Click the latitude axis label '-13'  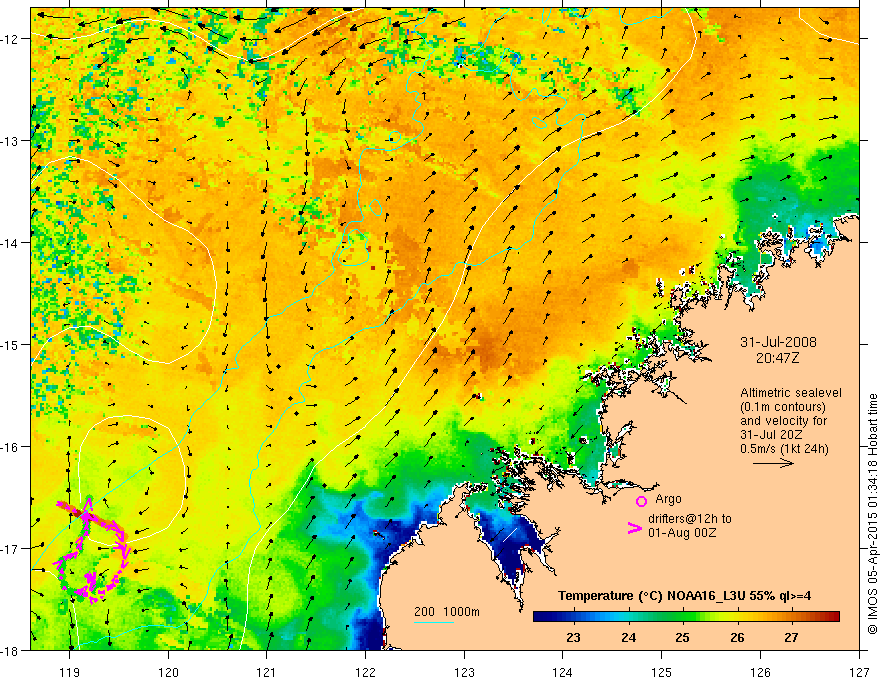[9, 140]
